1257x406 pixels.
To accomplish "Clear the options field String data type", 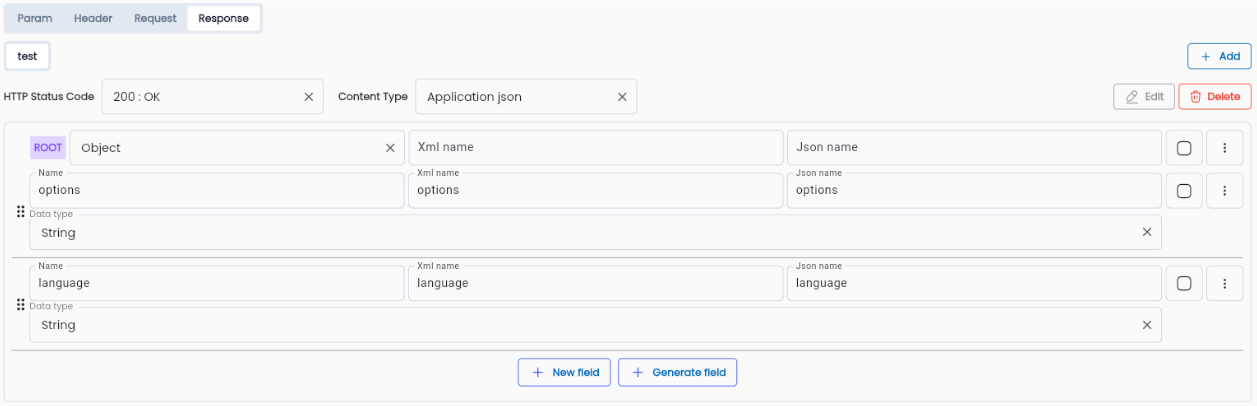I will point(1146,232).
